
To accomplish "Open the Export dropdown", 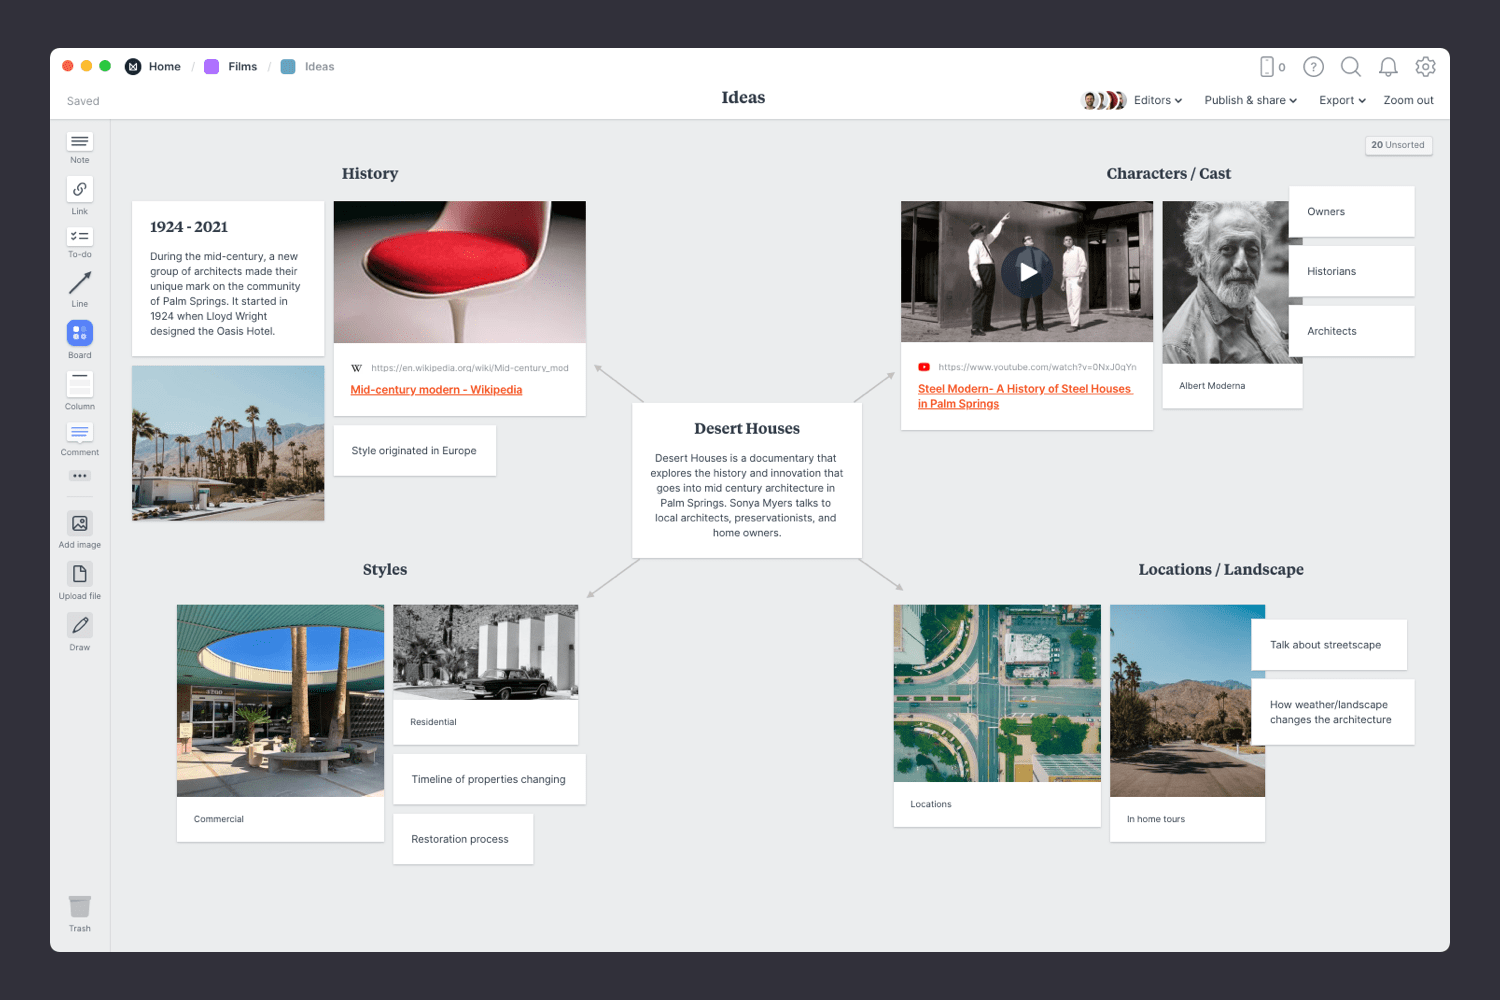I will click(x=1340, y=100).
